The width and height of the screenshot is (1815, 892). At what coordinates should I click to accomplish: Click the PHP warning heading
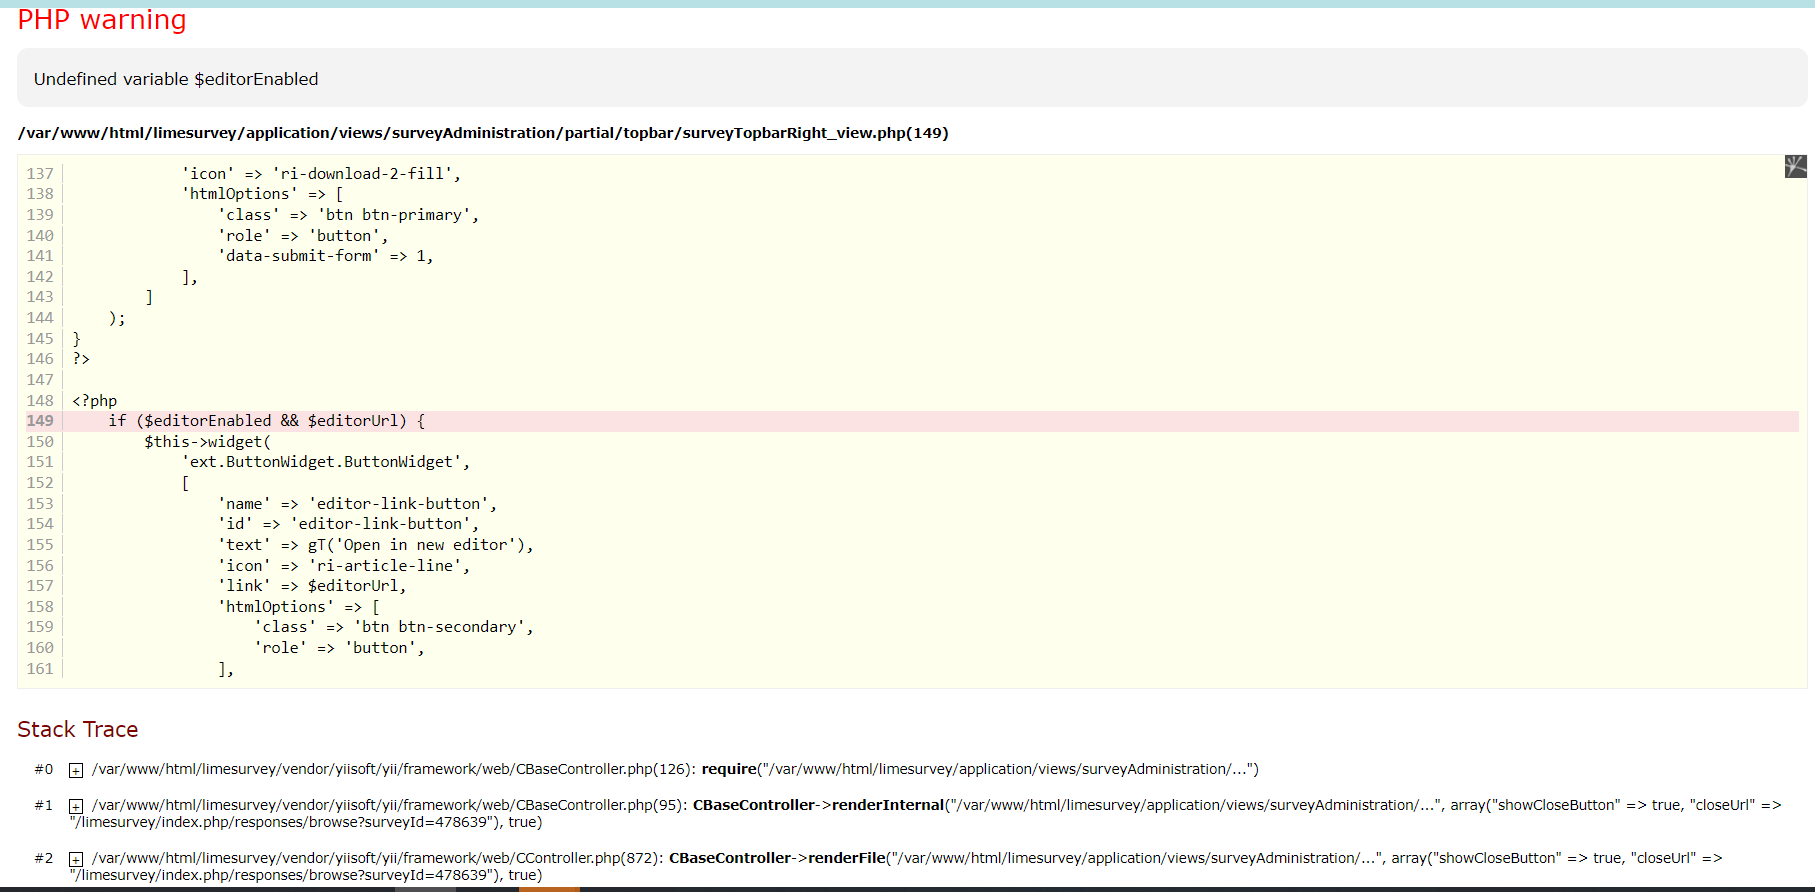point(102,20)
